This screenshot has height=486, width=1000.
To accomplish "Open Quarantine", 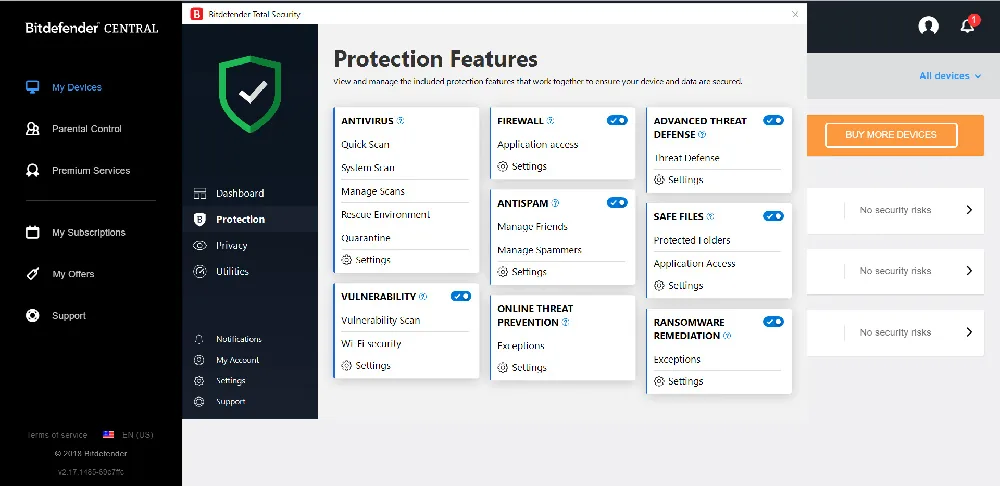I will pos(366,238).
